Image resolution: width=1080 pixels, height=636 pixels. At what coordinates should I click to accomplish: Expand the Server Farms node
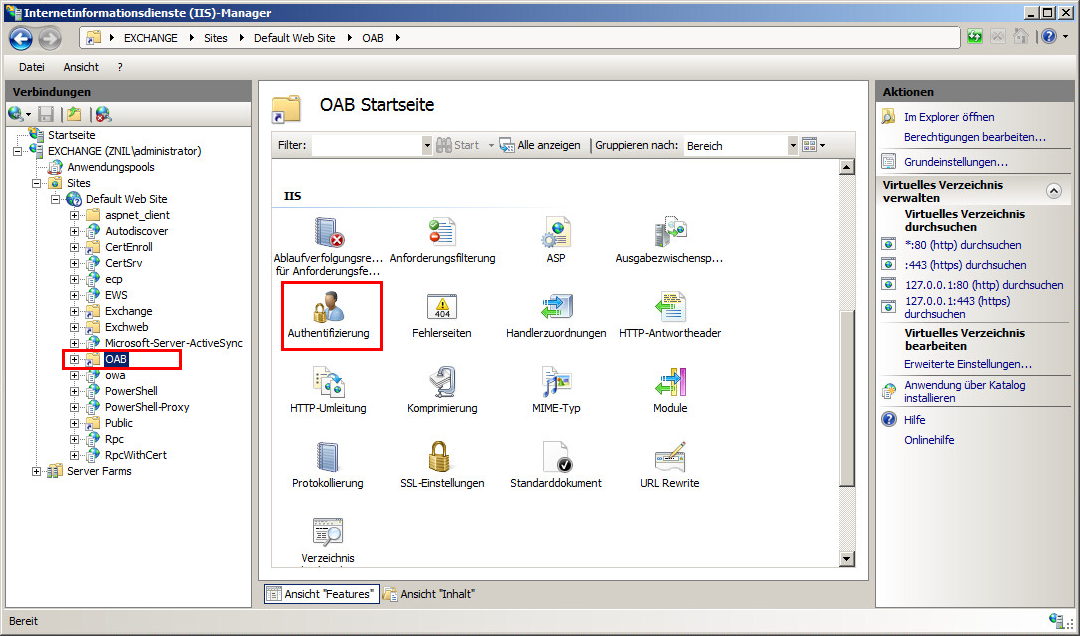point(37,471)
